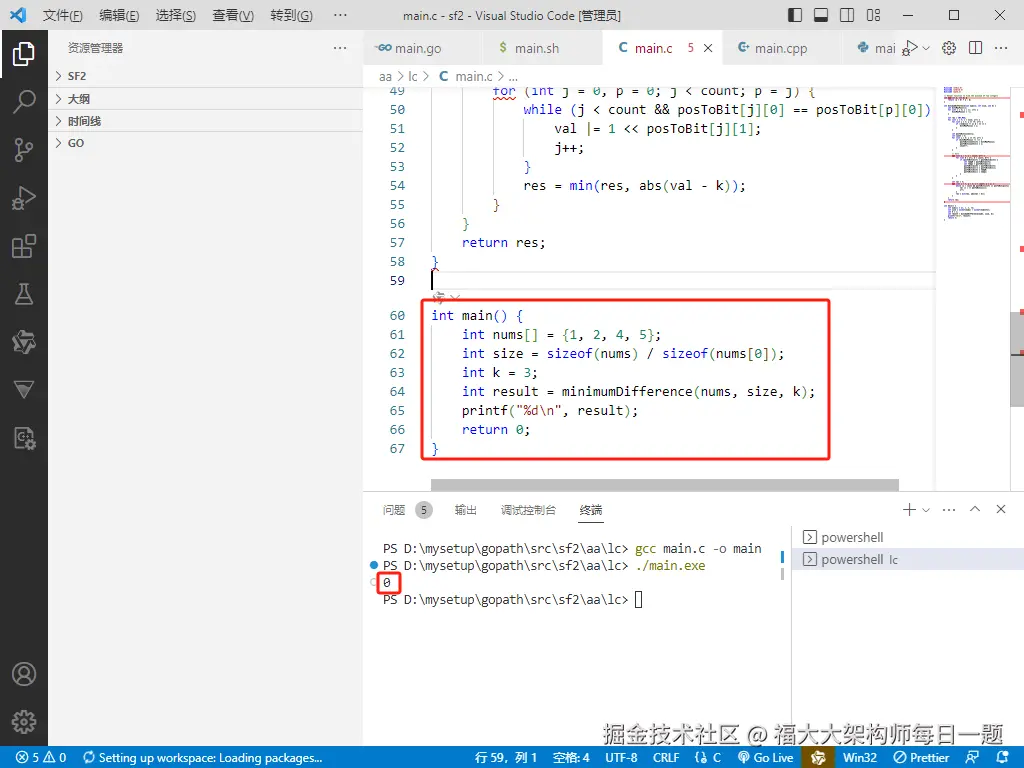Open the Extensions view
This screenshot has width=1024, height=768.
[x=24, y=246]
